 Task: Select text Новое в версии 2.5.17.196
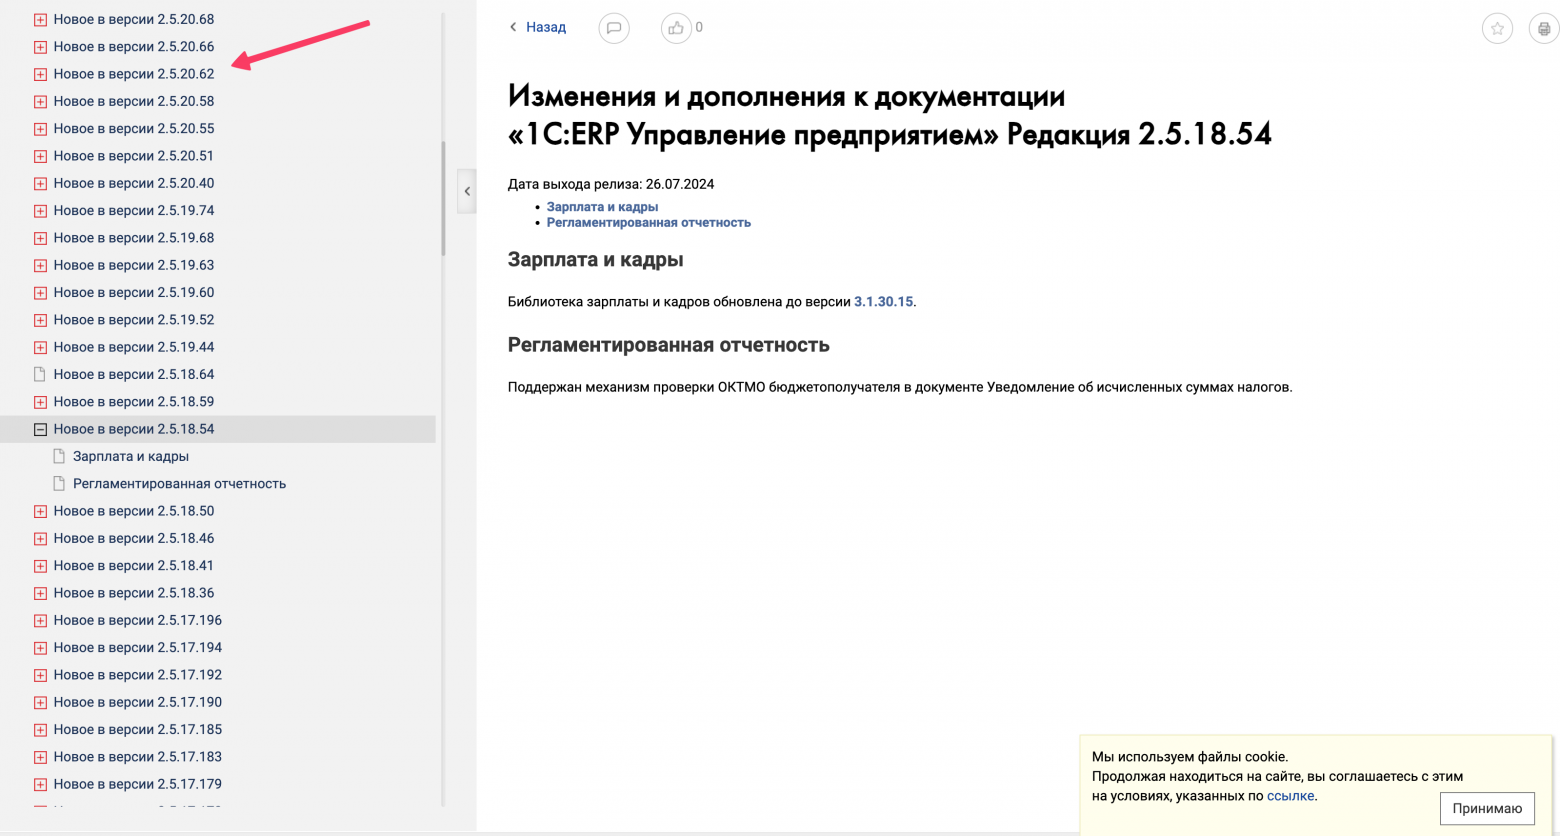(x=138, y=620)
